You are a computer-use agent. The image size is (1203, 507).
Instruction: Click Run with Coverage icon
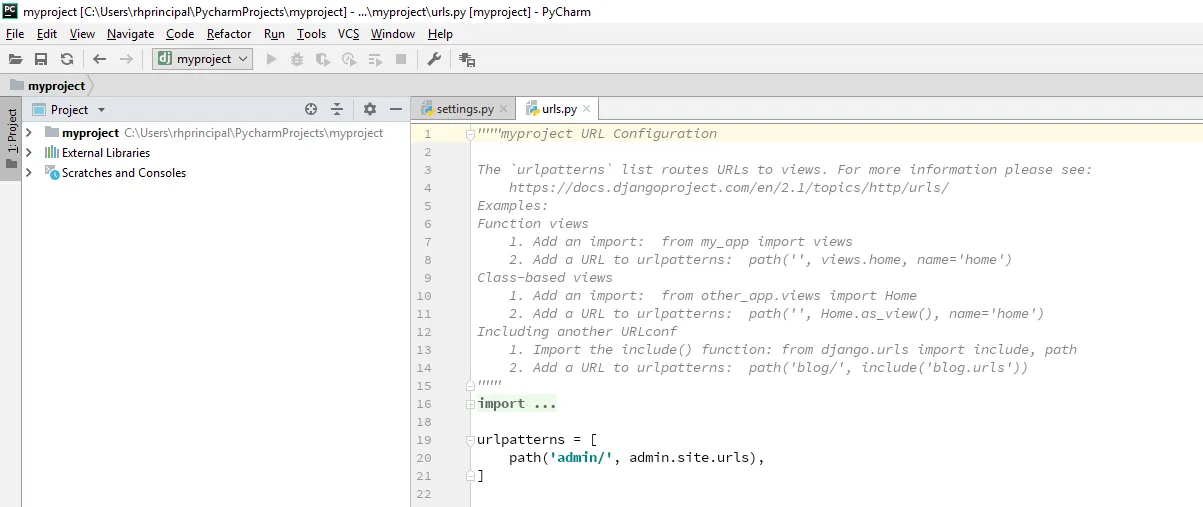click(323, 59)
